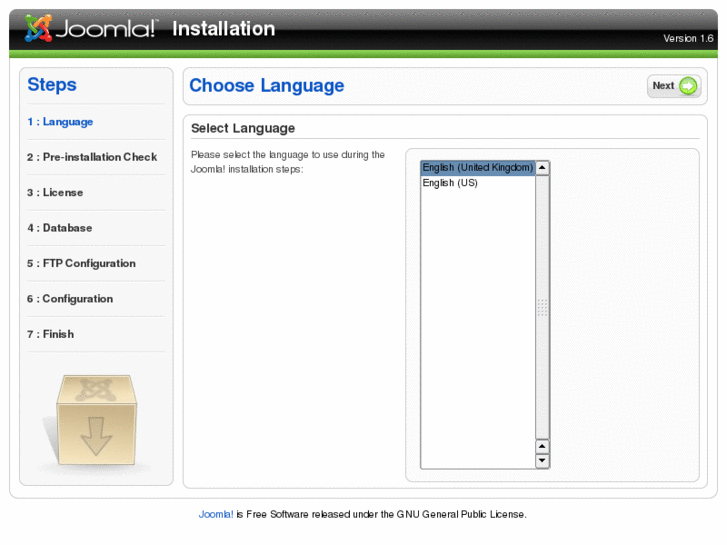The image size is (727, 545).
Task: Click the down arrow at scrollbar bottom
Action: coord(542,461)
